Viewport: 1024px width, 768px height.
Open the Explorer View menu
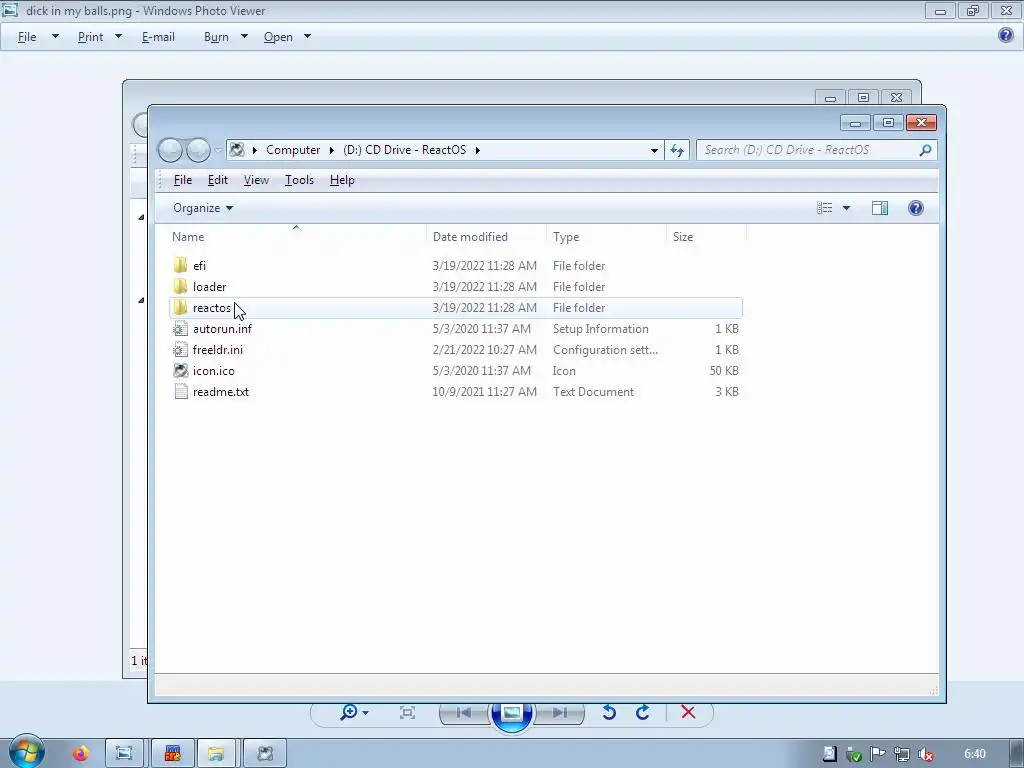click(x=256, y=180)
